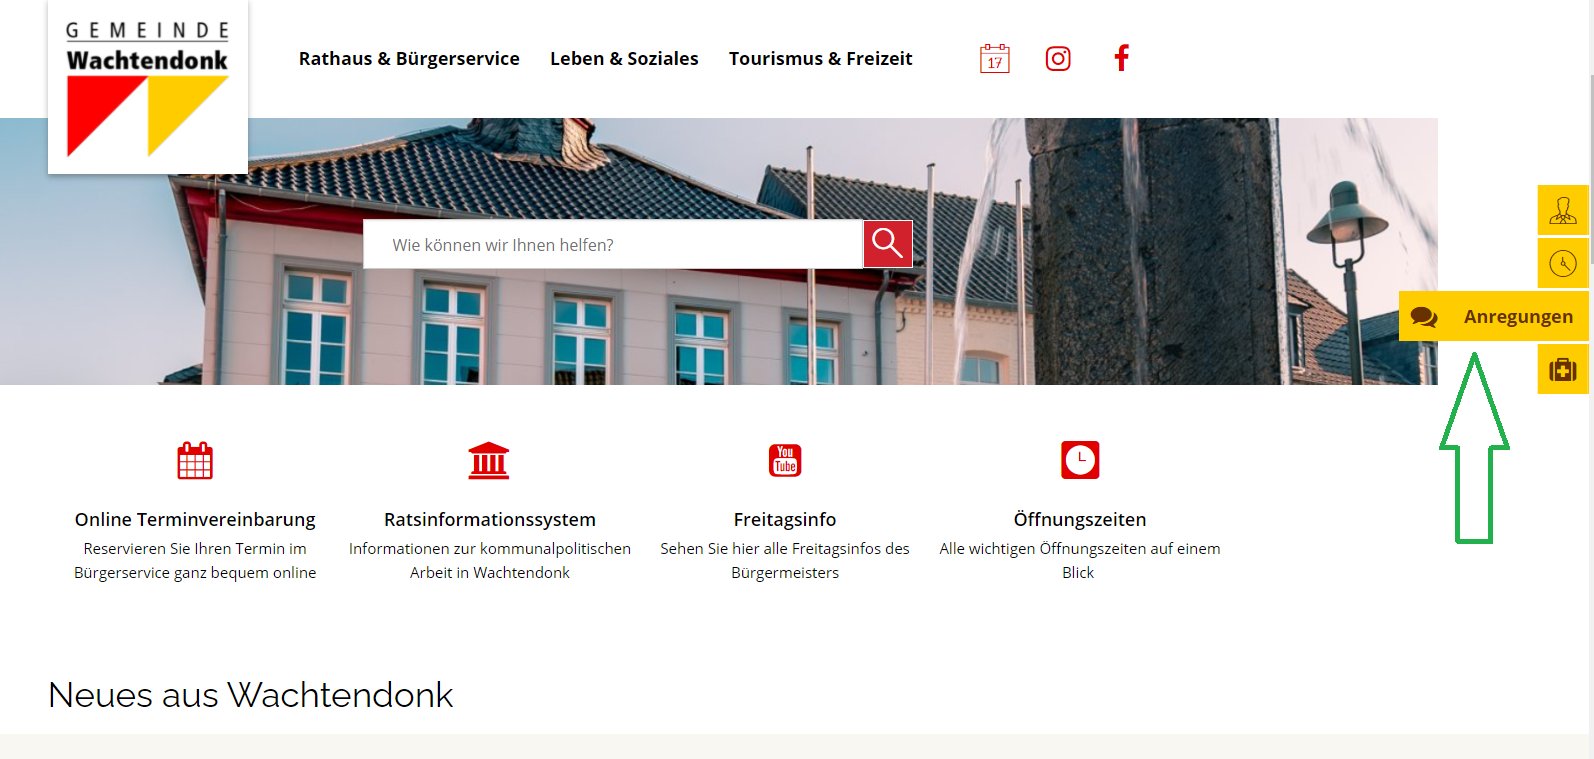
Task: Click the Anregungen feedback button
Action: pyautogui.click(x=1493, y=316)
